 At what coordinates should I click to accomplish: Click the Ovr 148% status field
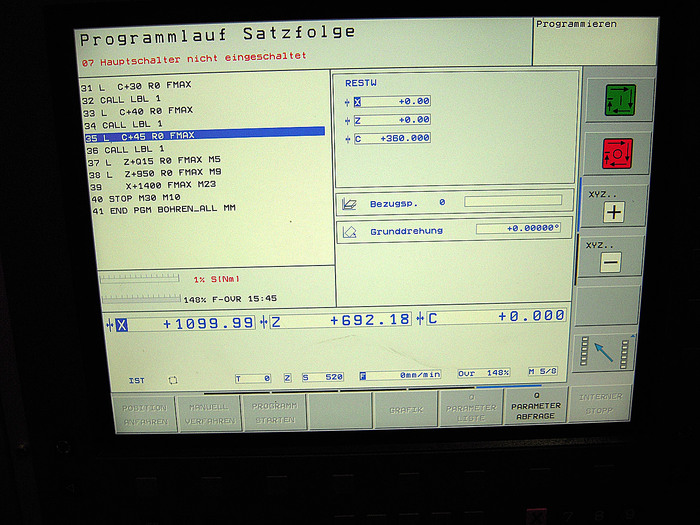coord(484,373)
